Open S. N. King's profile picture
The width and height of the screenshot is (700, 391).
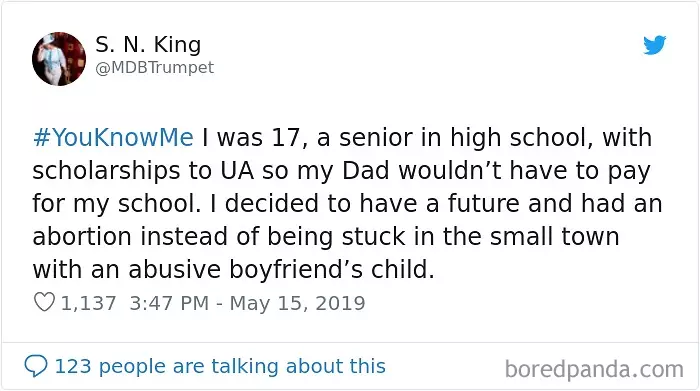tap(59, 58)
